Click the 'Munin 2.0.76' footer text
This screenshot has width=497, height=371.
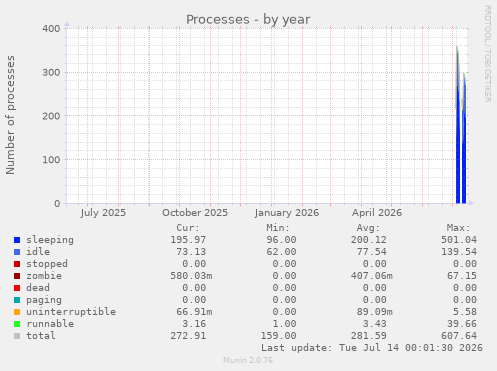[248, 360]
